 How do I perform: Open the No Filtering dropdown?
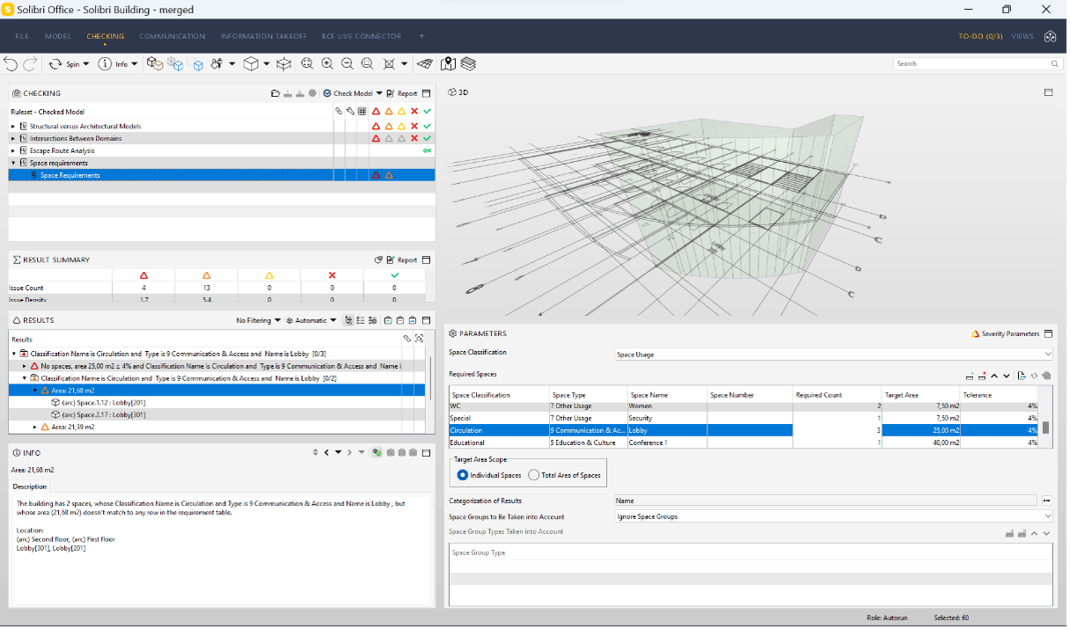tap(258, 321)
